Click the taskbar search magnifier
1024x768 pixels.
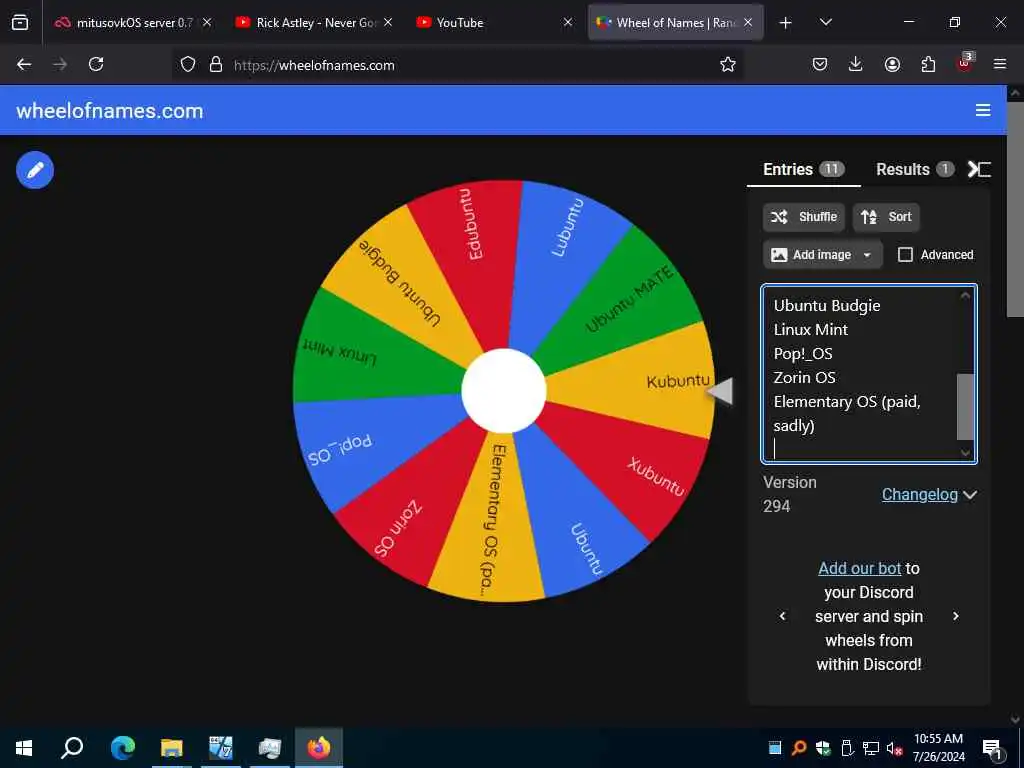click(x=72, y=748)
